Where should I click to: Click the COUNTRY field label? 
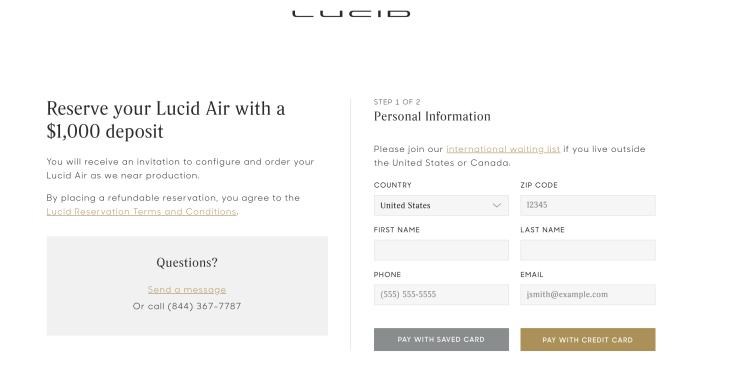point(392,185)
